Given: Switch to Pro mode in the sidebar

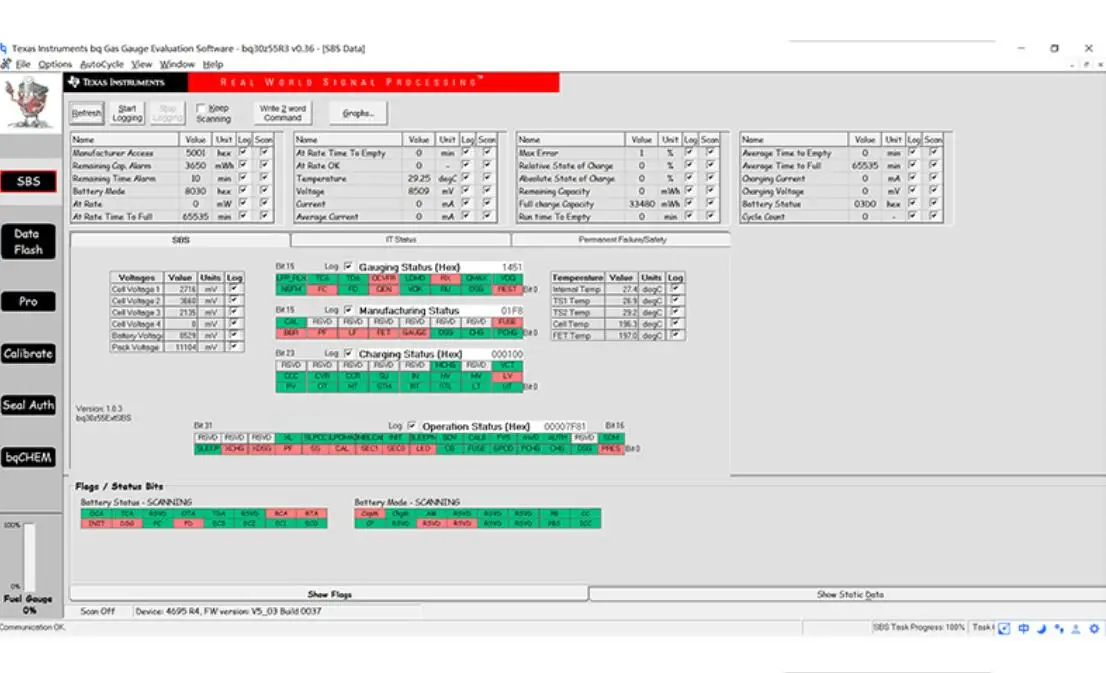Looking at the screenshot, I should [29, 301].
